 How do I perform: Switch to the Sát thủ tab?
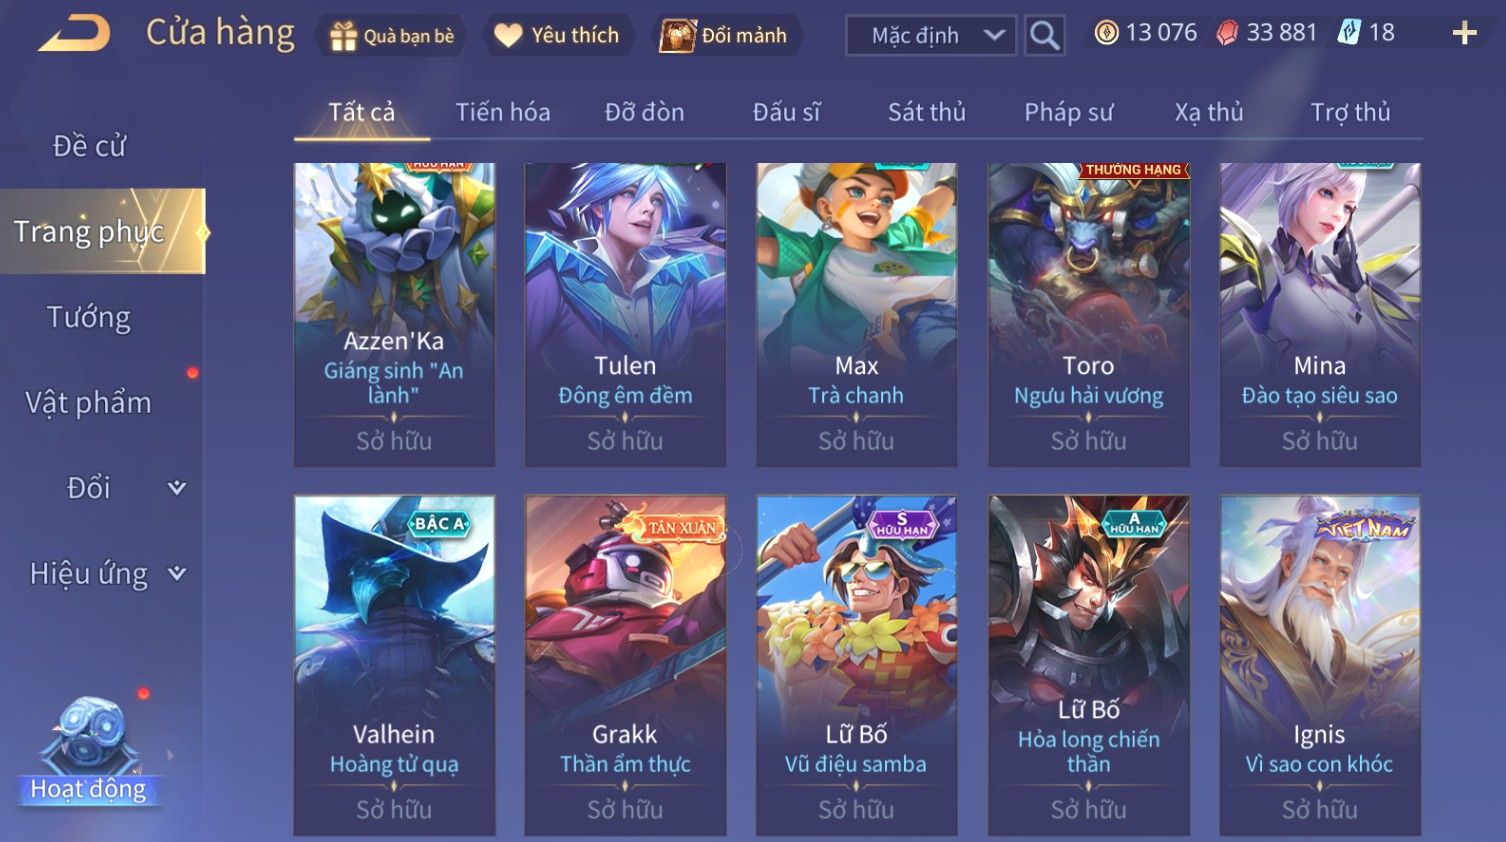pyautogui.click(x=927, y=112)
